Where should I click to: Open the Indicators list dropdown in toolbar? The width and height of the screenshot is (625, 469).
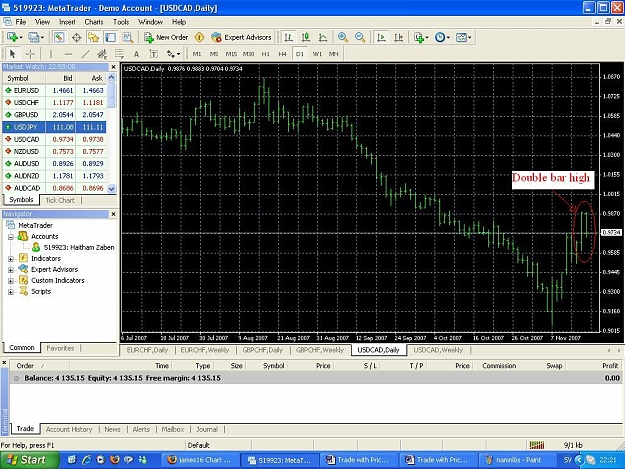point(421,37)
